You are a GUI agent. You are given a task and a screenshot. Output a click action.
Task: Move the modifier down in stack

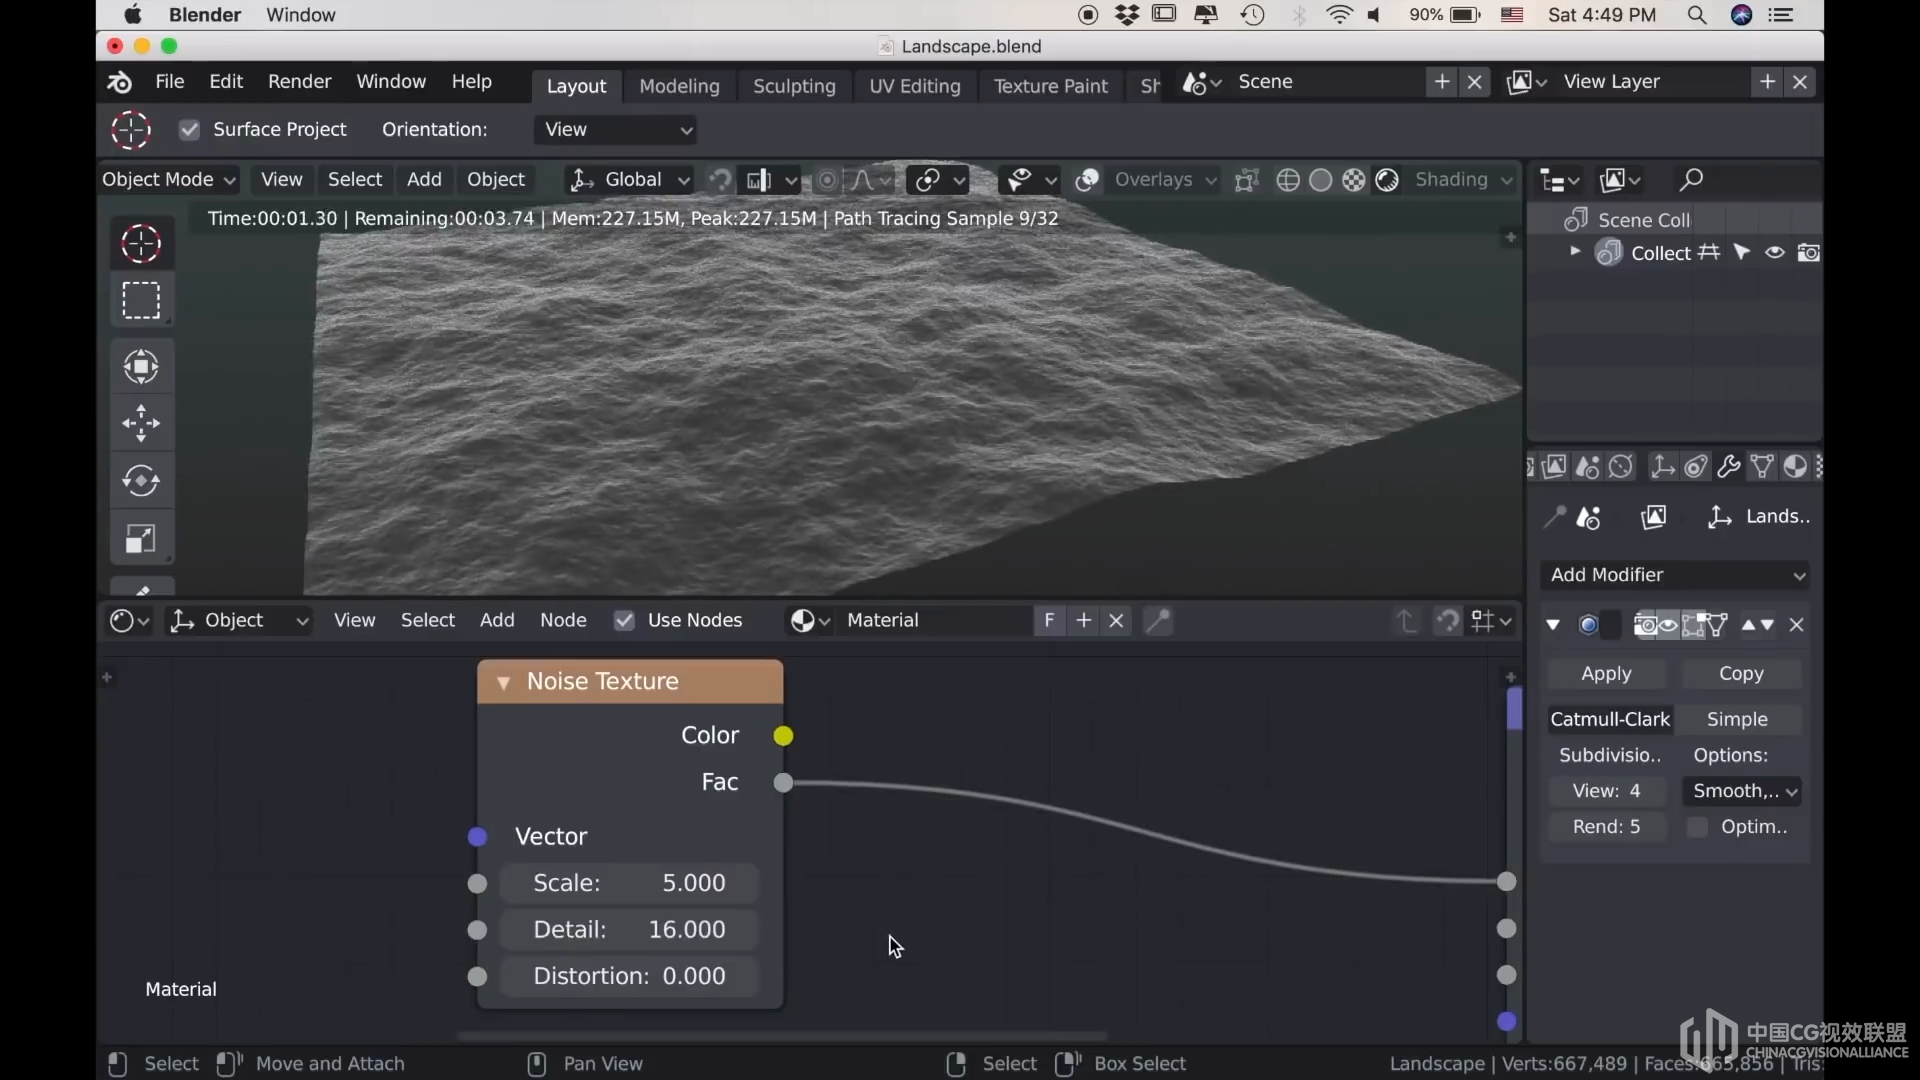pyautogui.click(x=1768, y=625)
